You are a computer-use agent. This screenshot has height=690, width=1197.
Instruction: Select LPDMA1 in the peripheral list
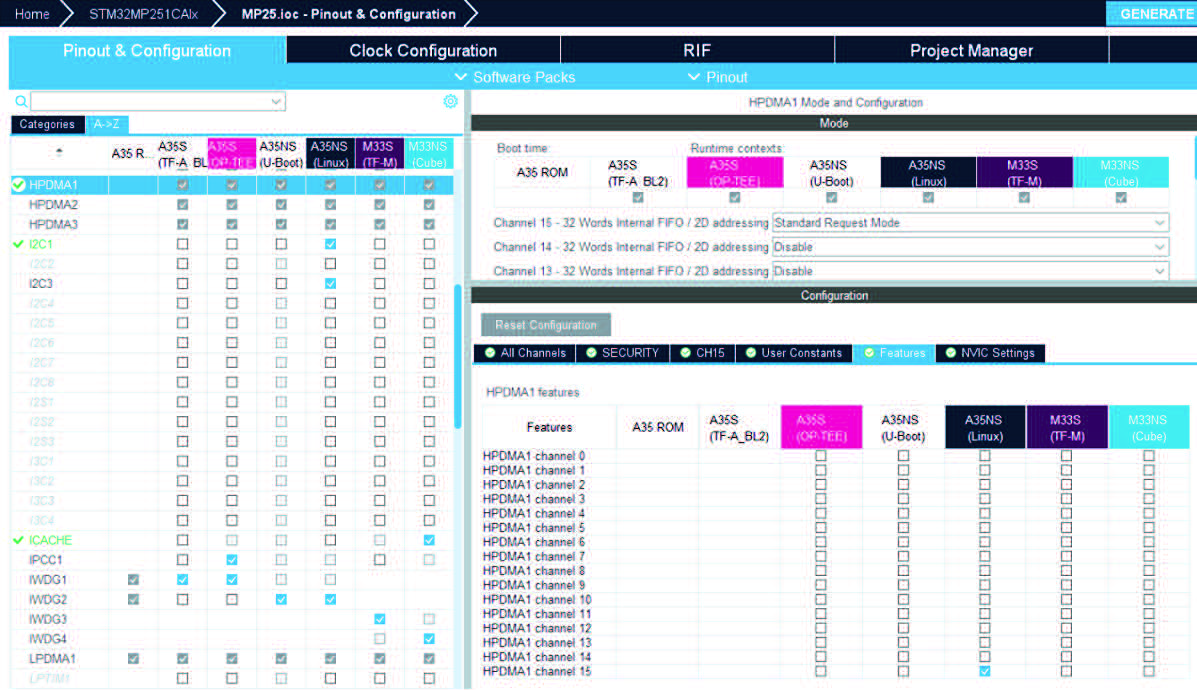click(x=52, y=659)
